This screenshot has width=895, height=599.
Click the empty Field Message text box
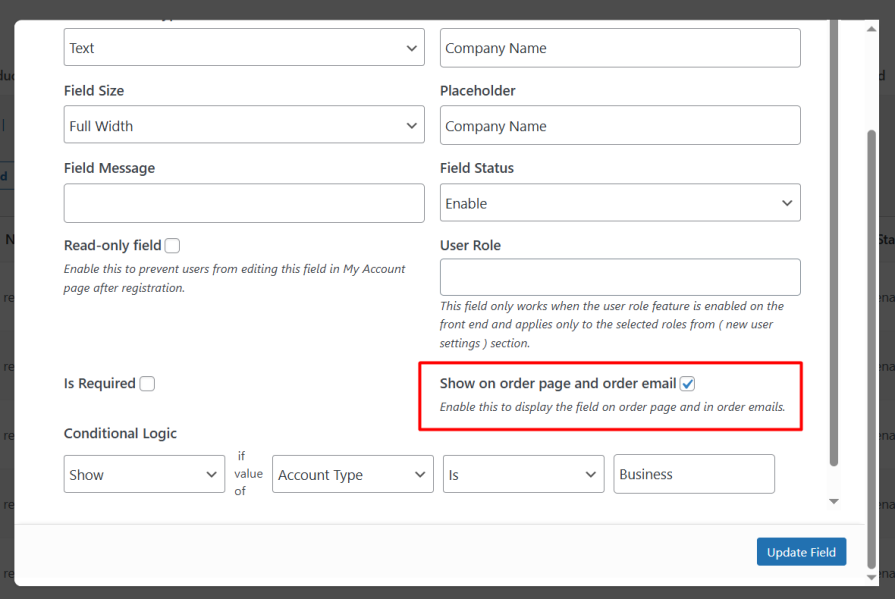click(x=243, y=202)
